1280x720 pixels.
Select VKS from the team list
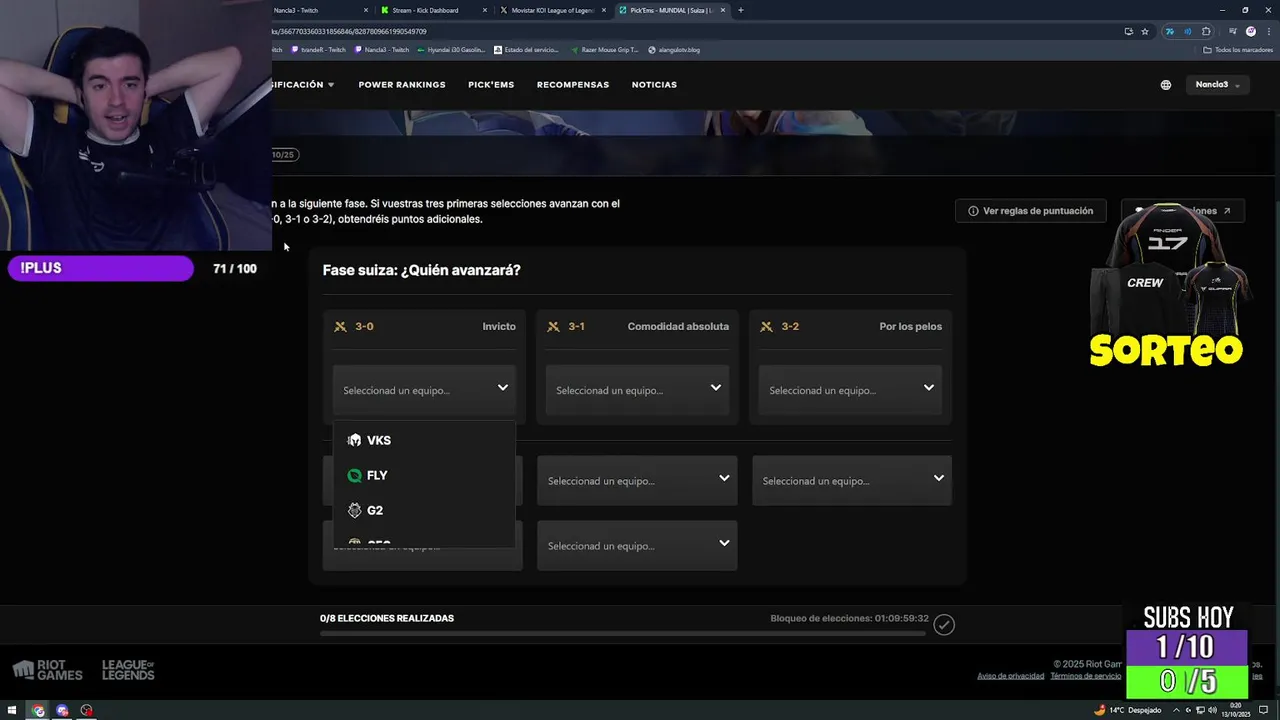coord(424,440)
